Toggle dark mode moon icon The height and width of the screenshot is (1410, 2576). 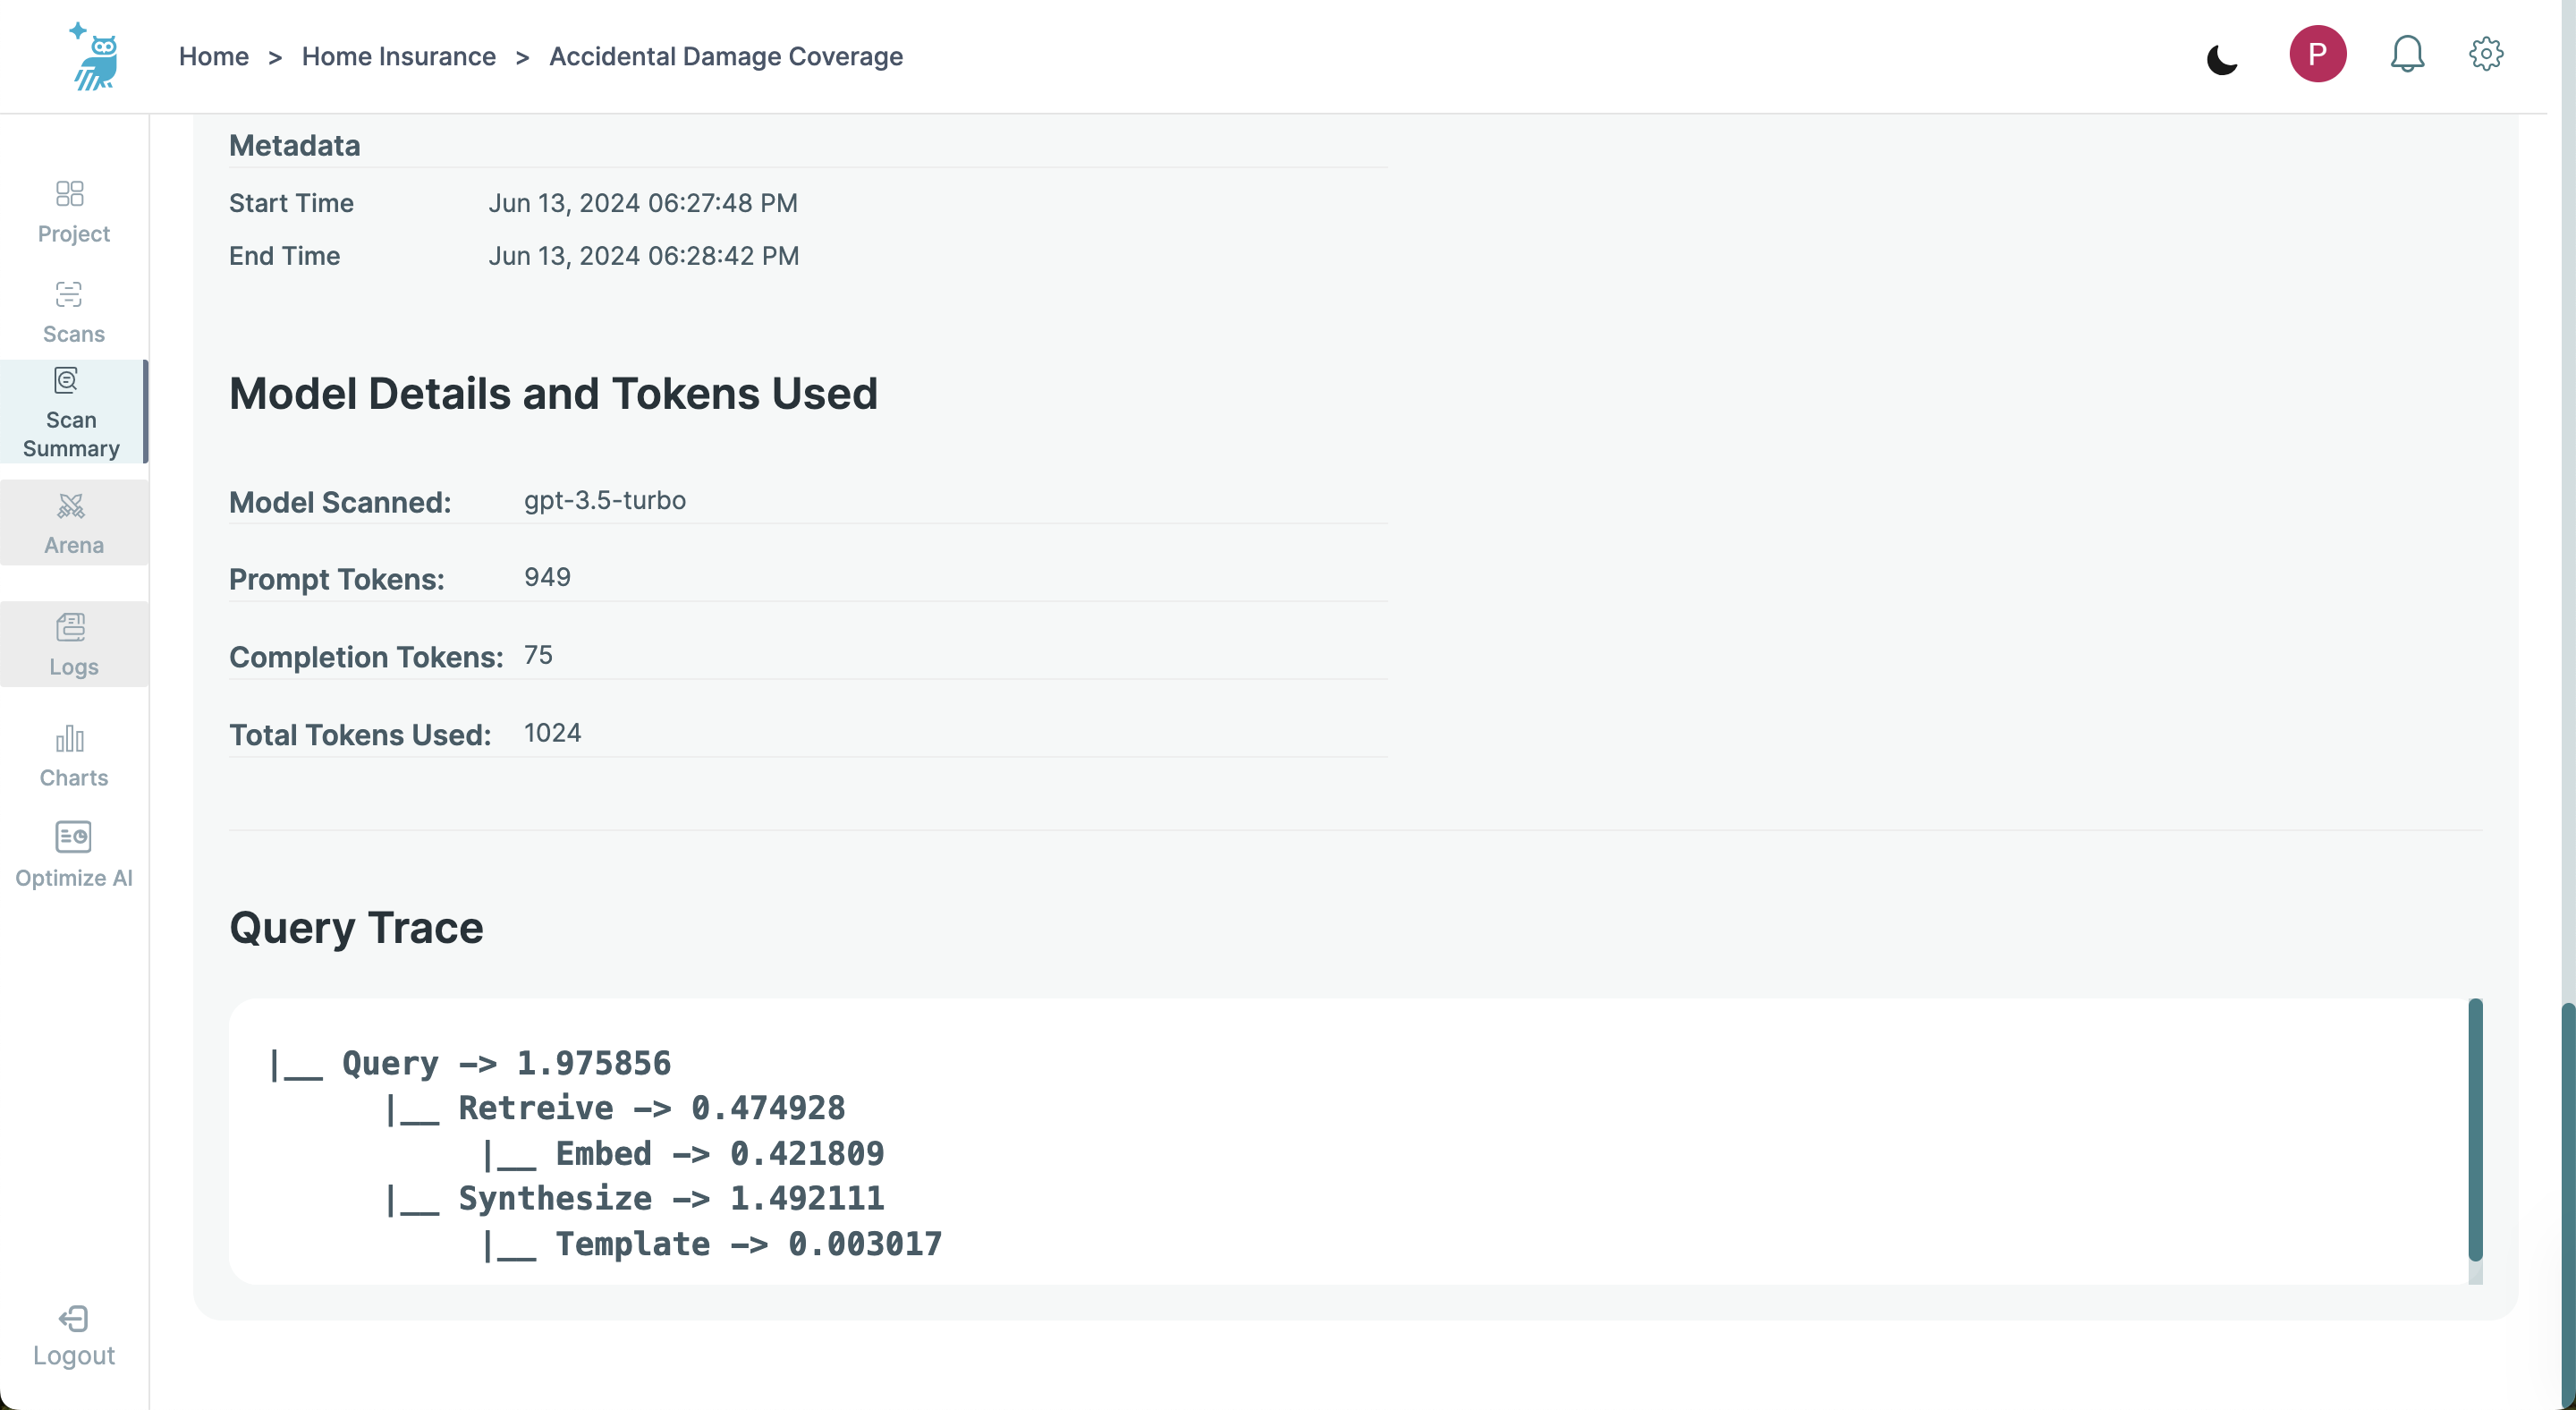coord(2222,59)
